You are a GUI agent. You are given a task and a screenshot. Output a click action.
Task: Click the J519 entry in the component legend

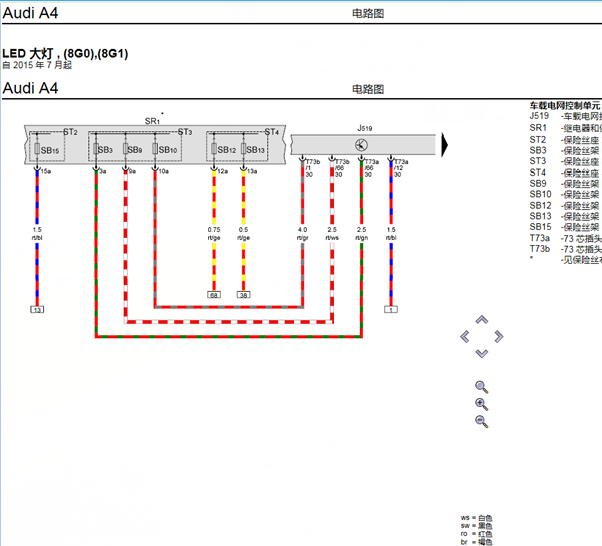(566, 116)
